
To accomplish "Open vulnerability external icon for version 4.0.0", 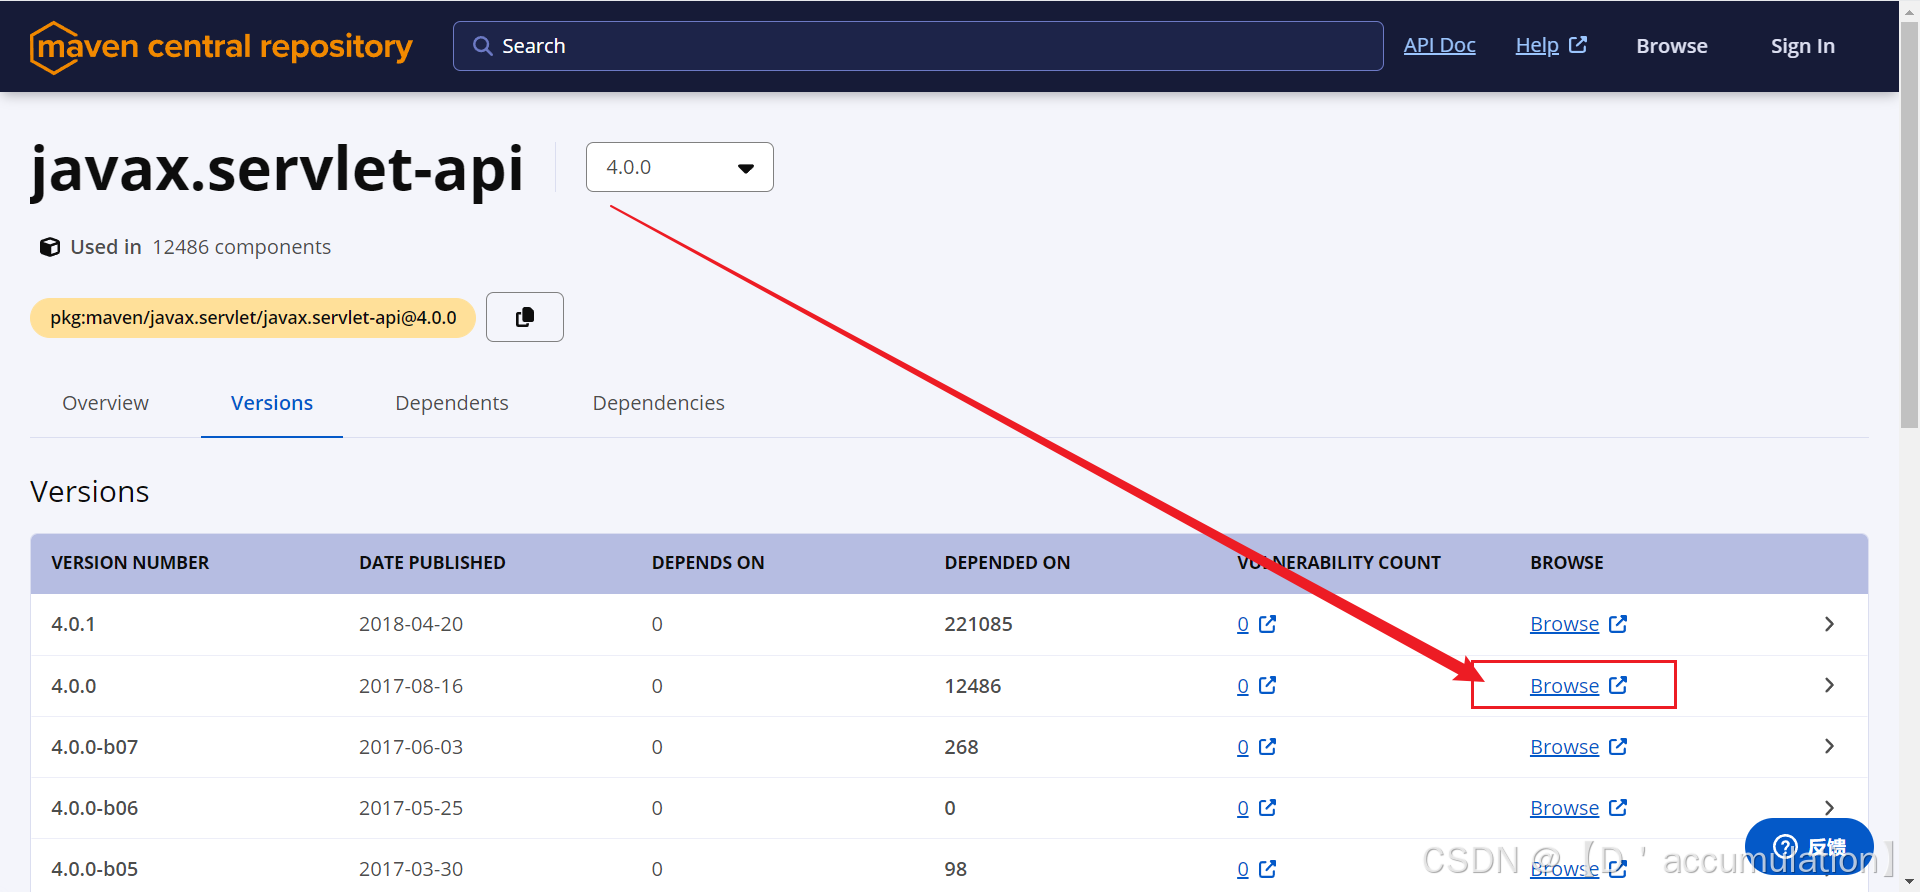I will point(1267,685).
